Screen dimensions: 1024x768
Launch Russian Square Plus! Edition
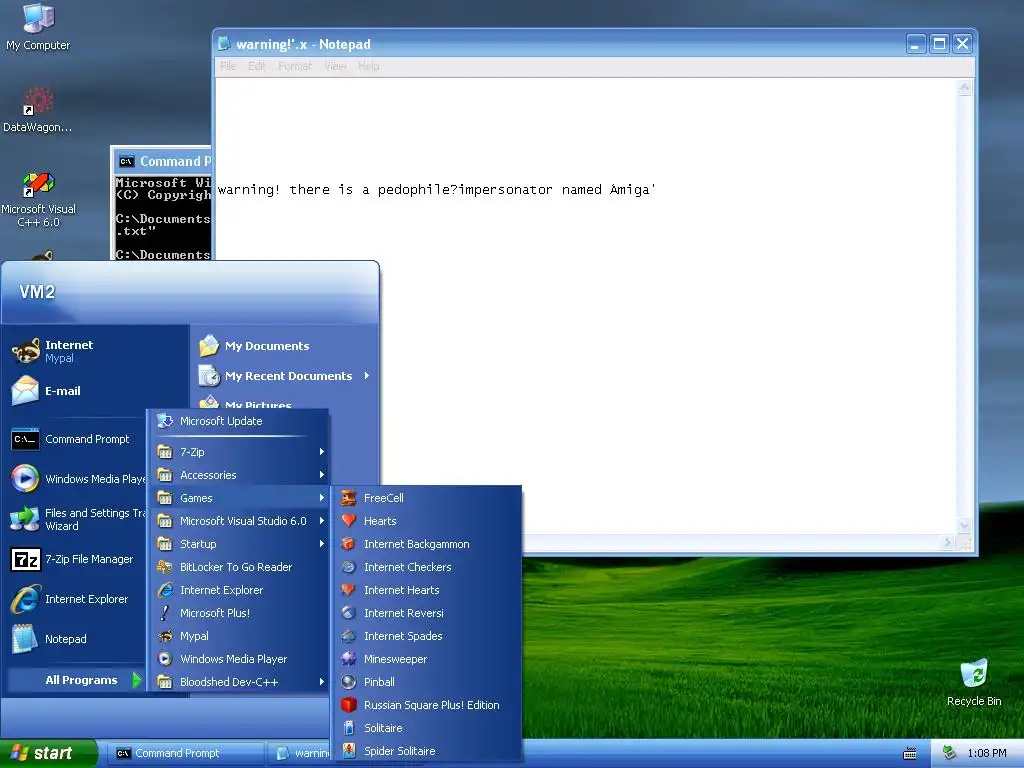pyautogui.click(x=426, y=705)
